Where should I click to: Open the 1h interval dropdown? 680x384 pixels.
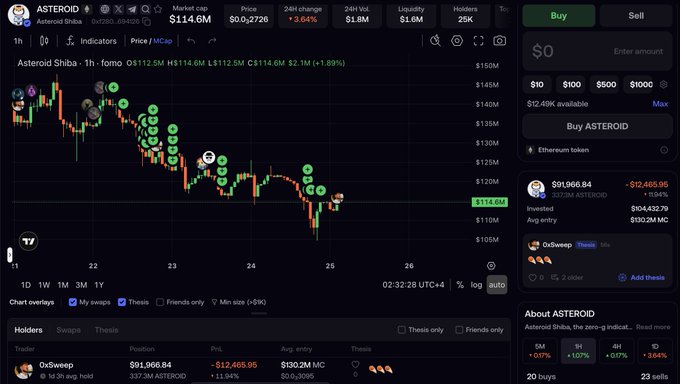(x=18, y=41)
